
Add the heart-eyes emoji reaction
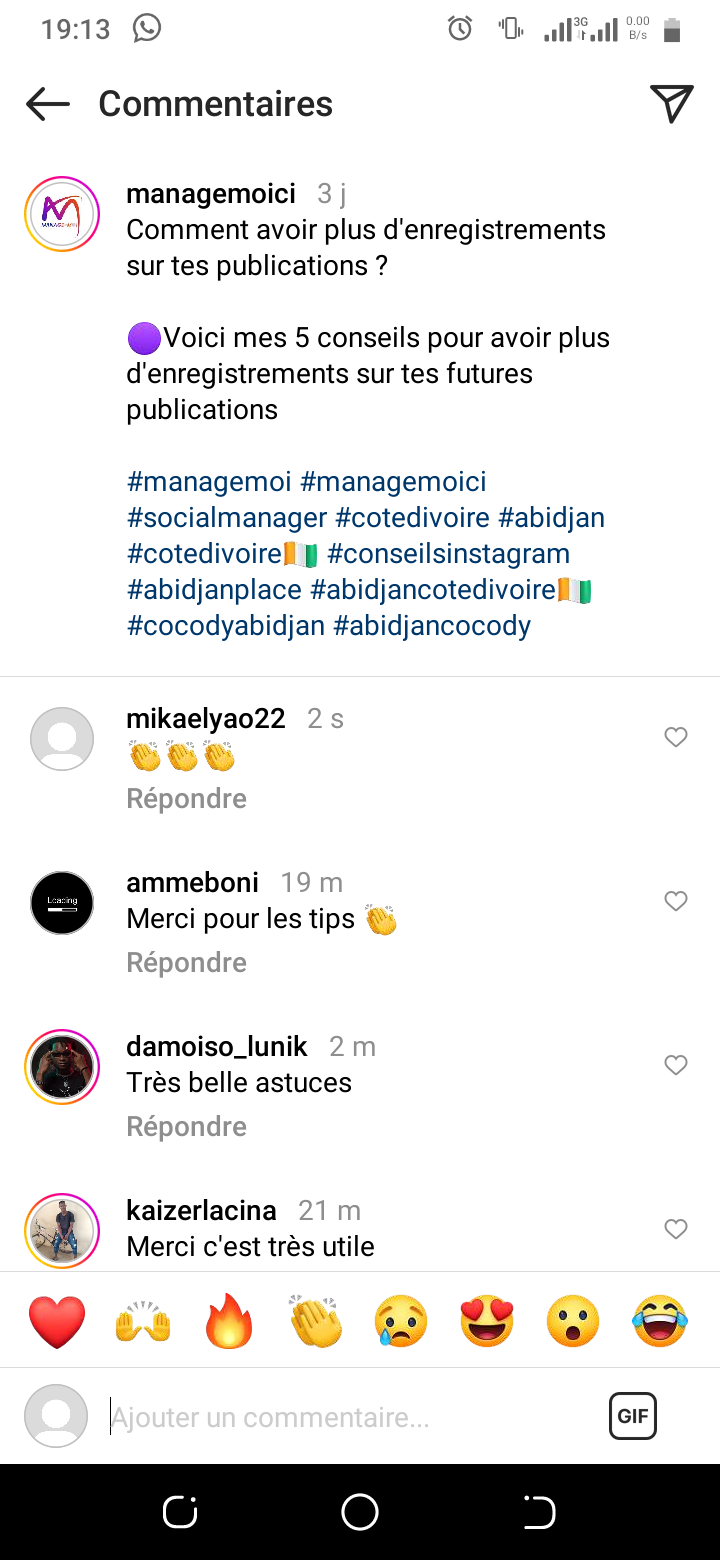pyautogui.click(x=487, y=1321)
